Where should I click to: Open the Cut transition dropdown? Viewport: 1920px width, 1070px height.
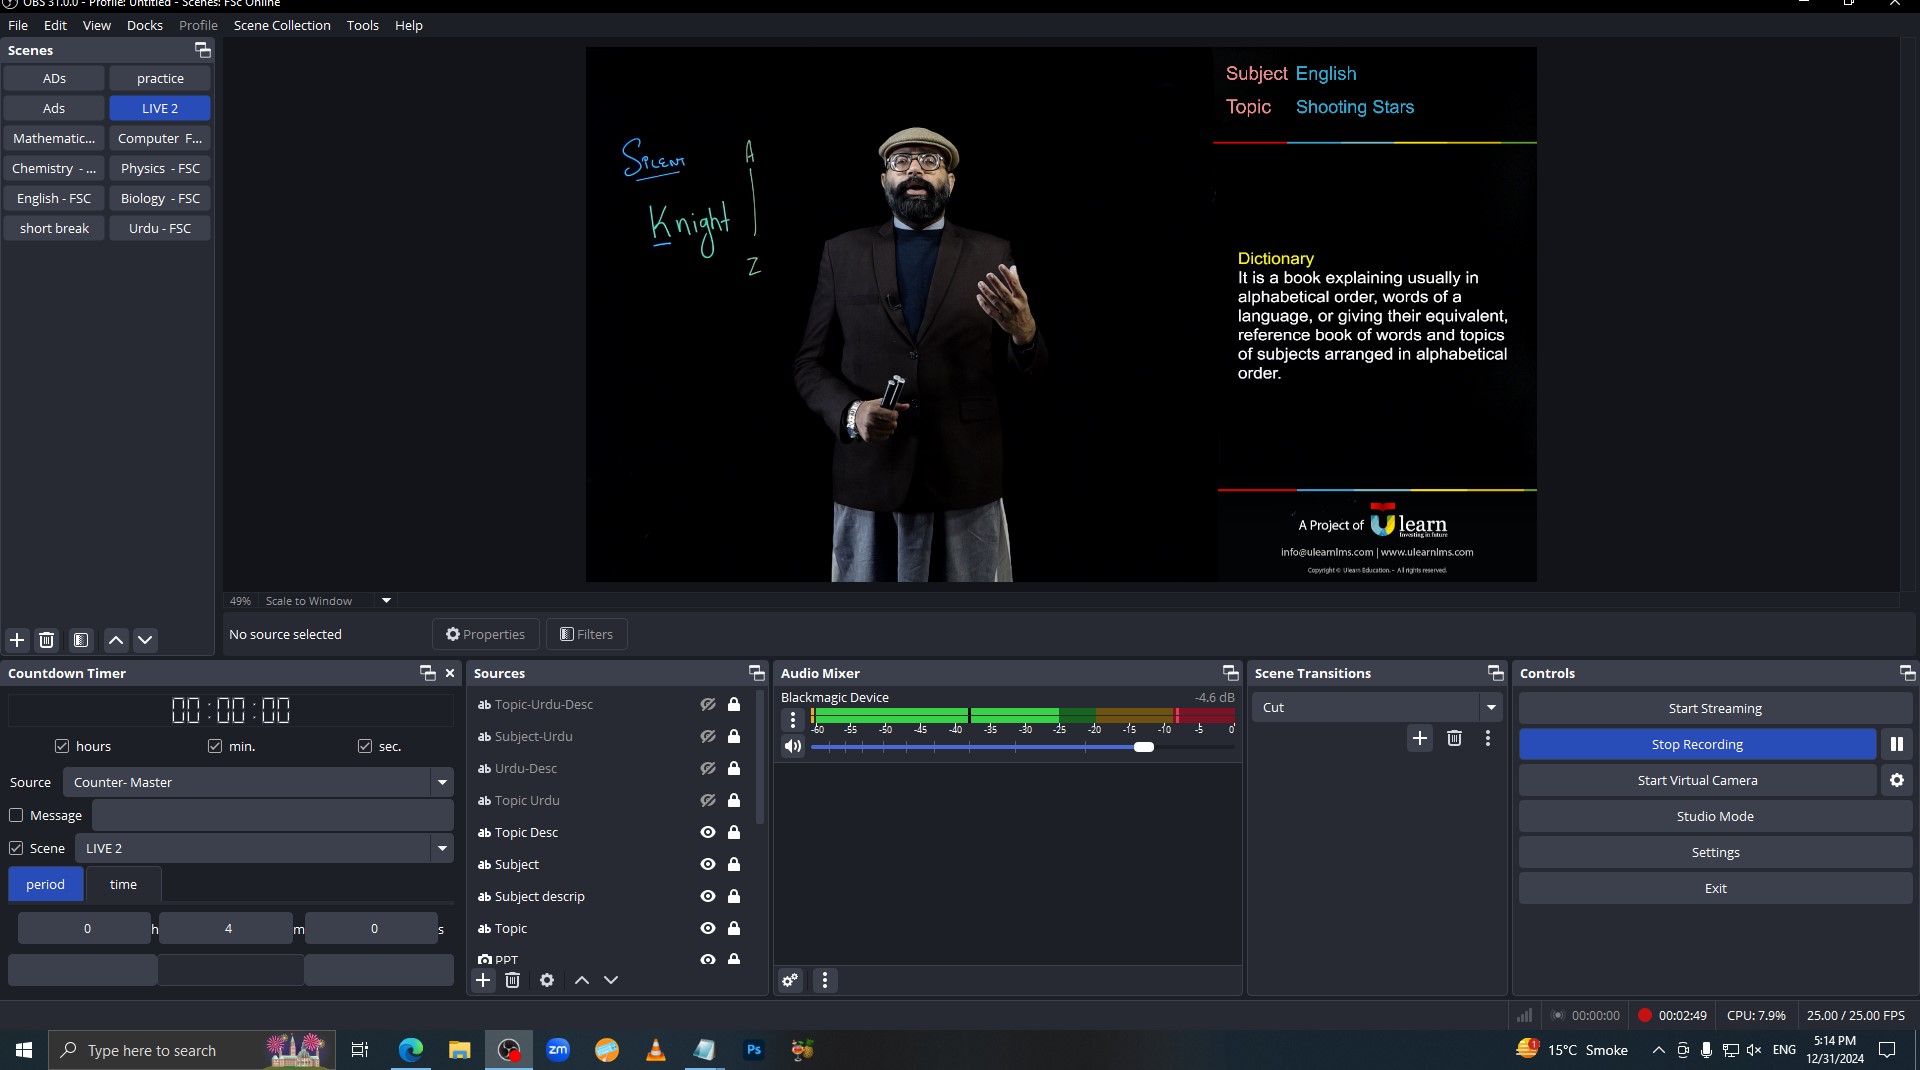1491,707
